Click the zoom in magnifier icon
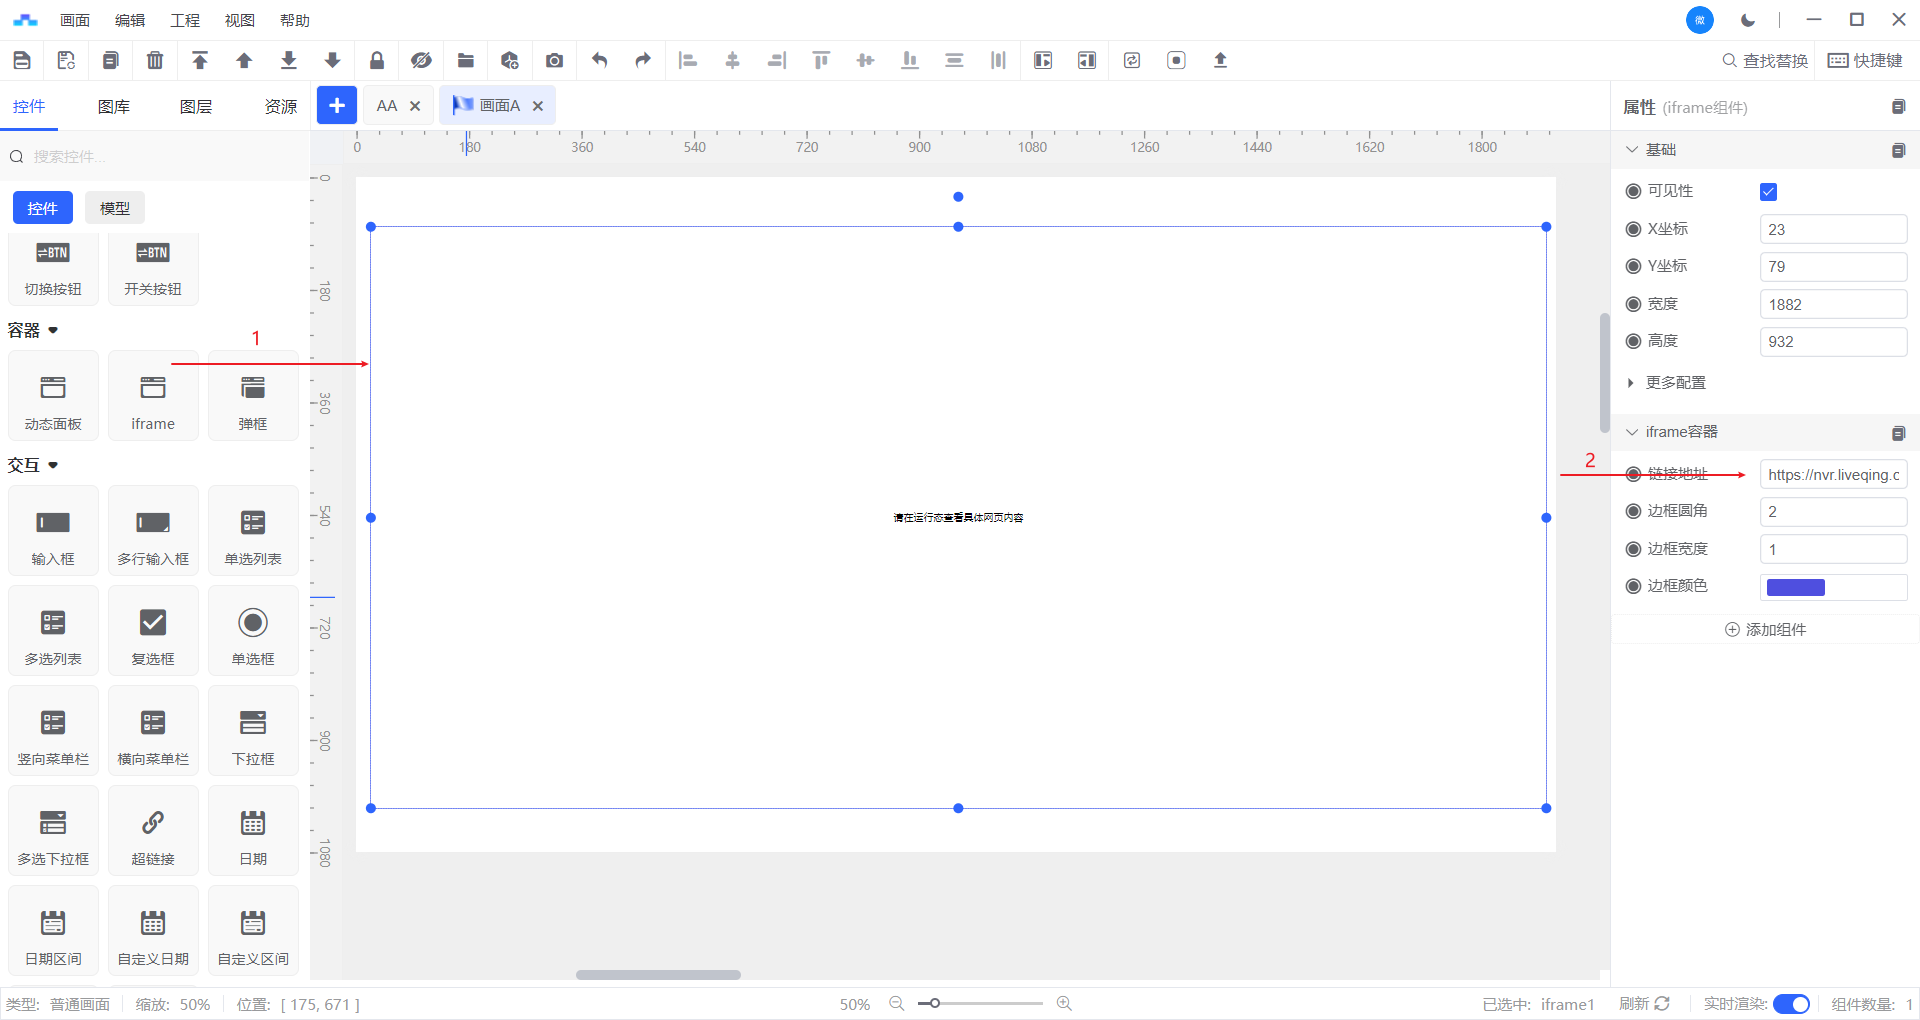The height and width of the screenshot is (1020, 1920). (x=1064, y=1003)
